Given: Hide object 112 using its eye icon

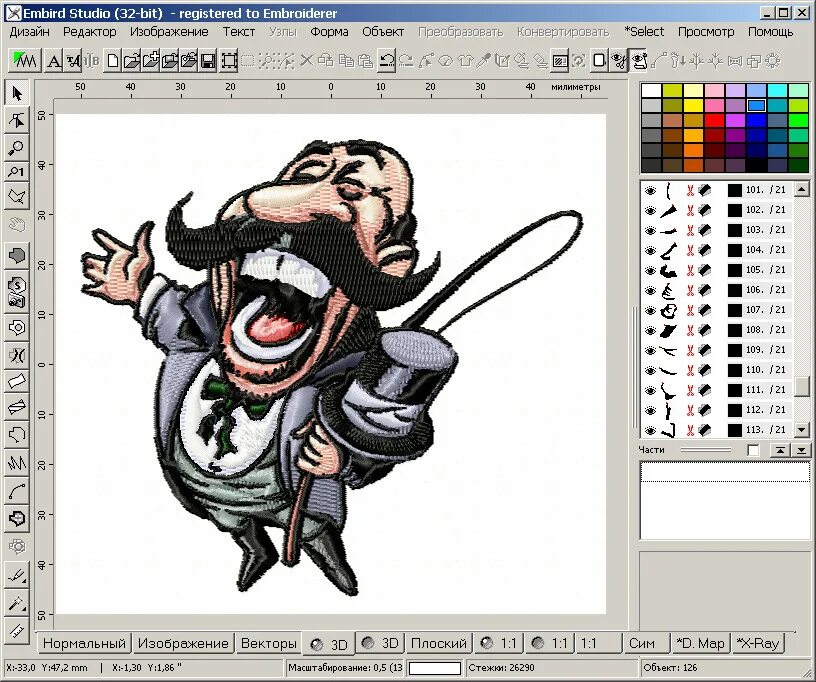Looking at the screenshot, I should (650, 410).
